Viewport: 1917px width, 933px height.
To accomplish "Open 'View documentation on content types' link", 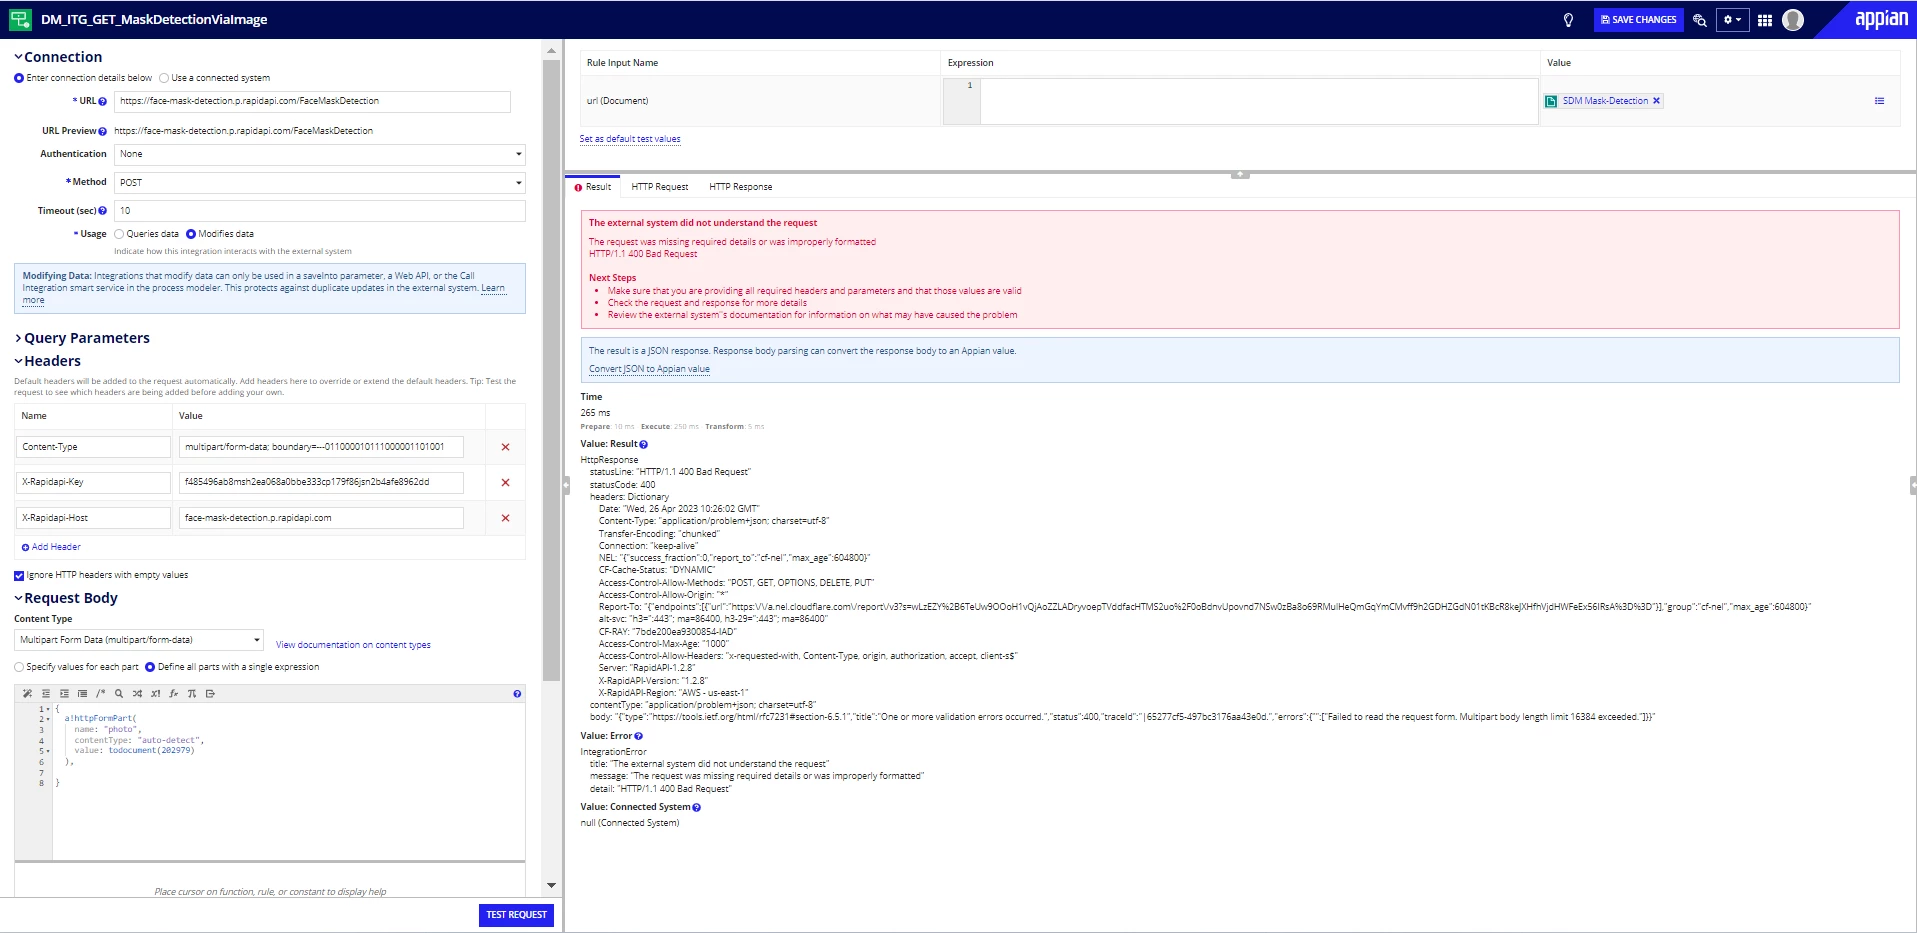I will coord(353,645).
